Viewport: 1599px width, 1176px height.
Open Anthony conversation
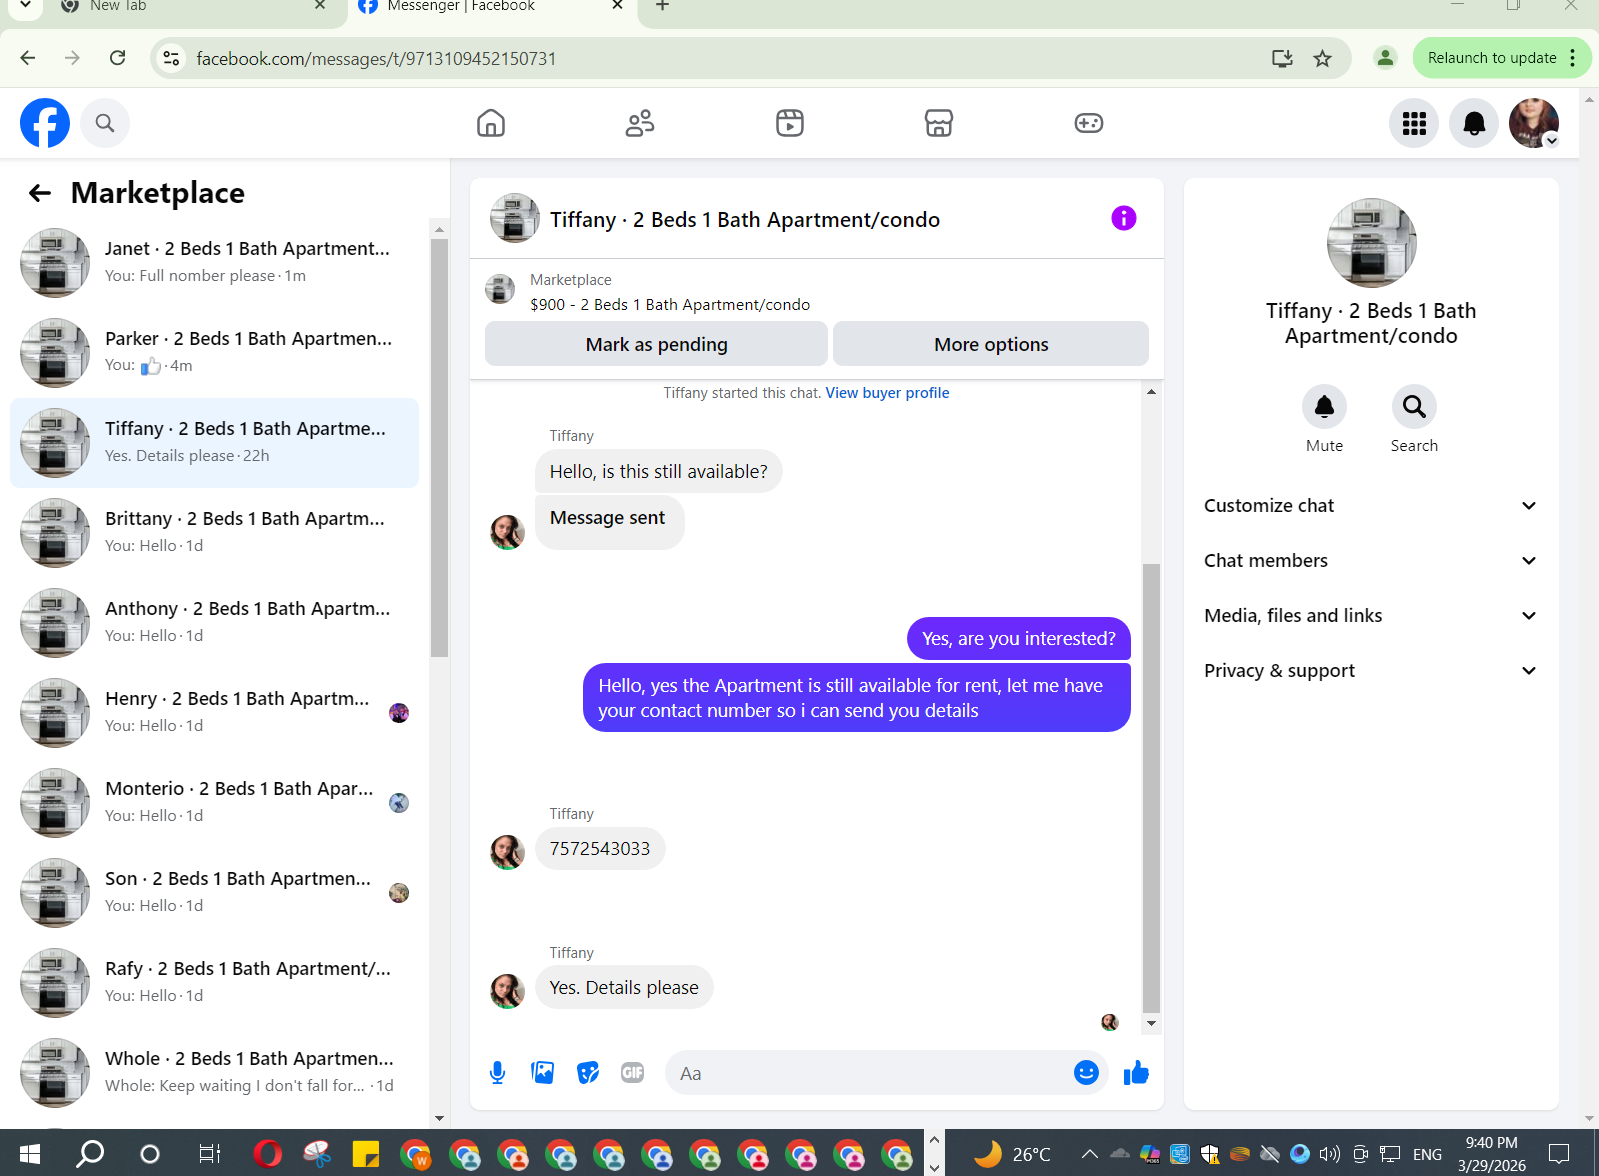[214, 623]
